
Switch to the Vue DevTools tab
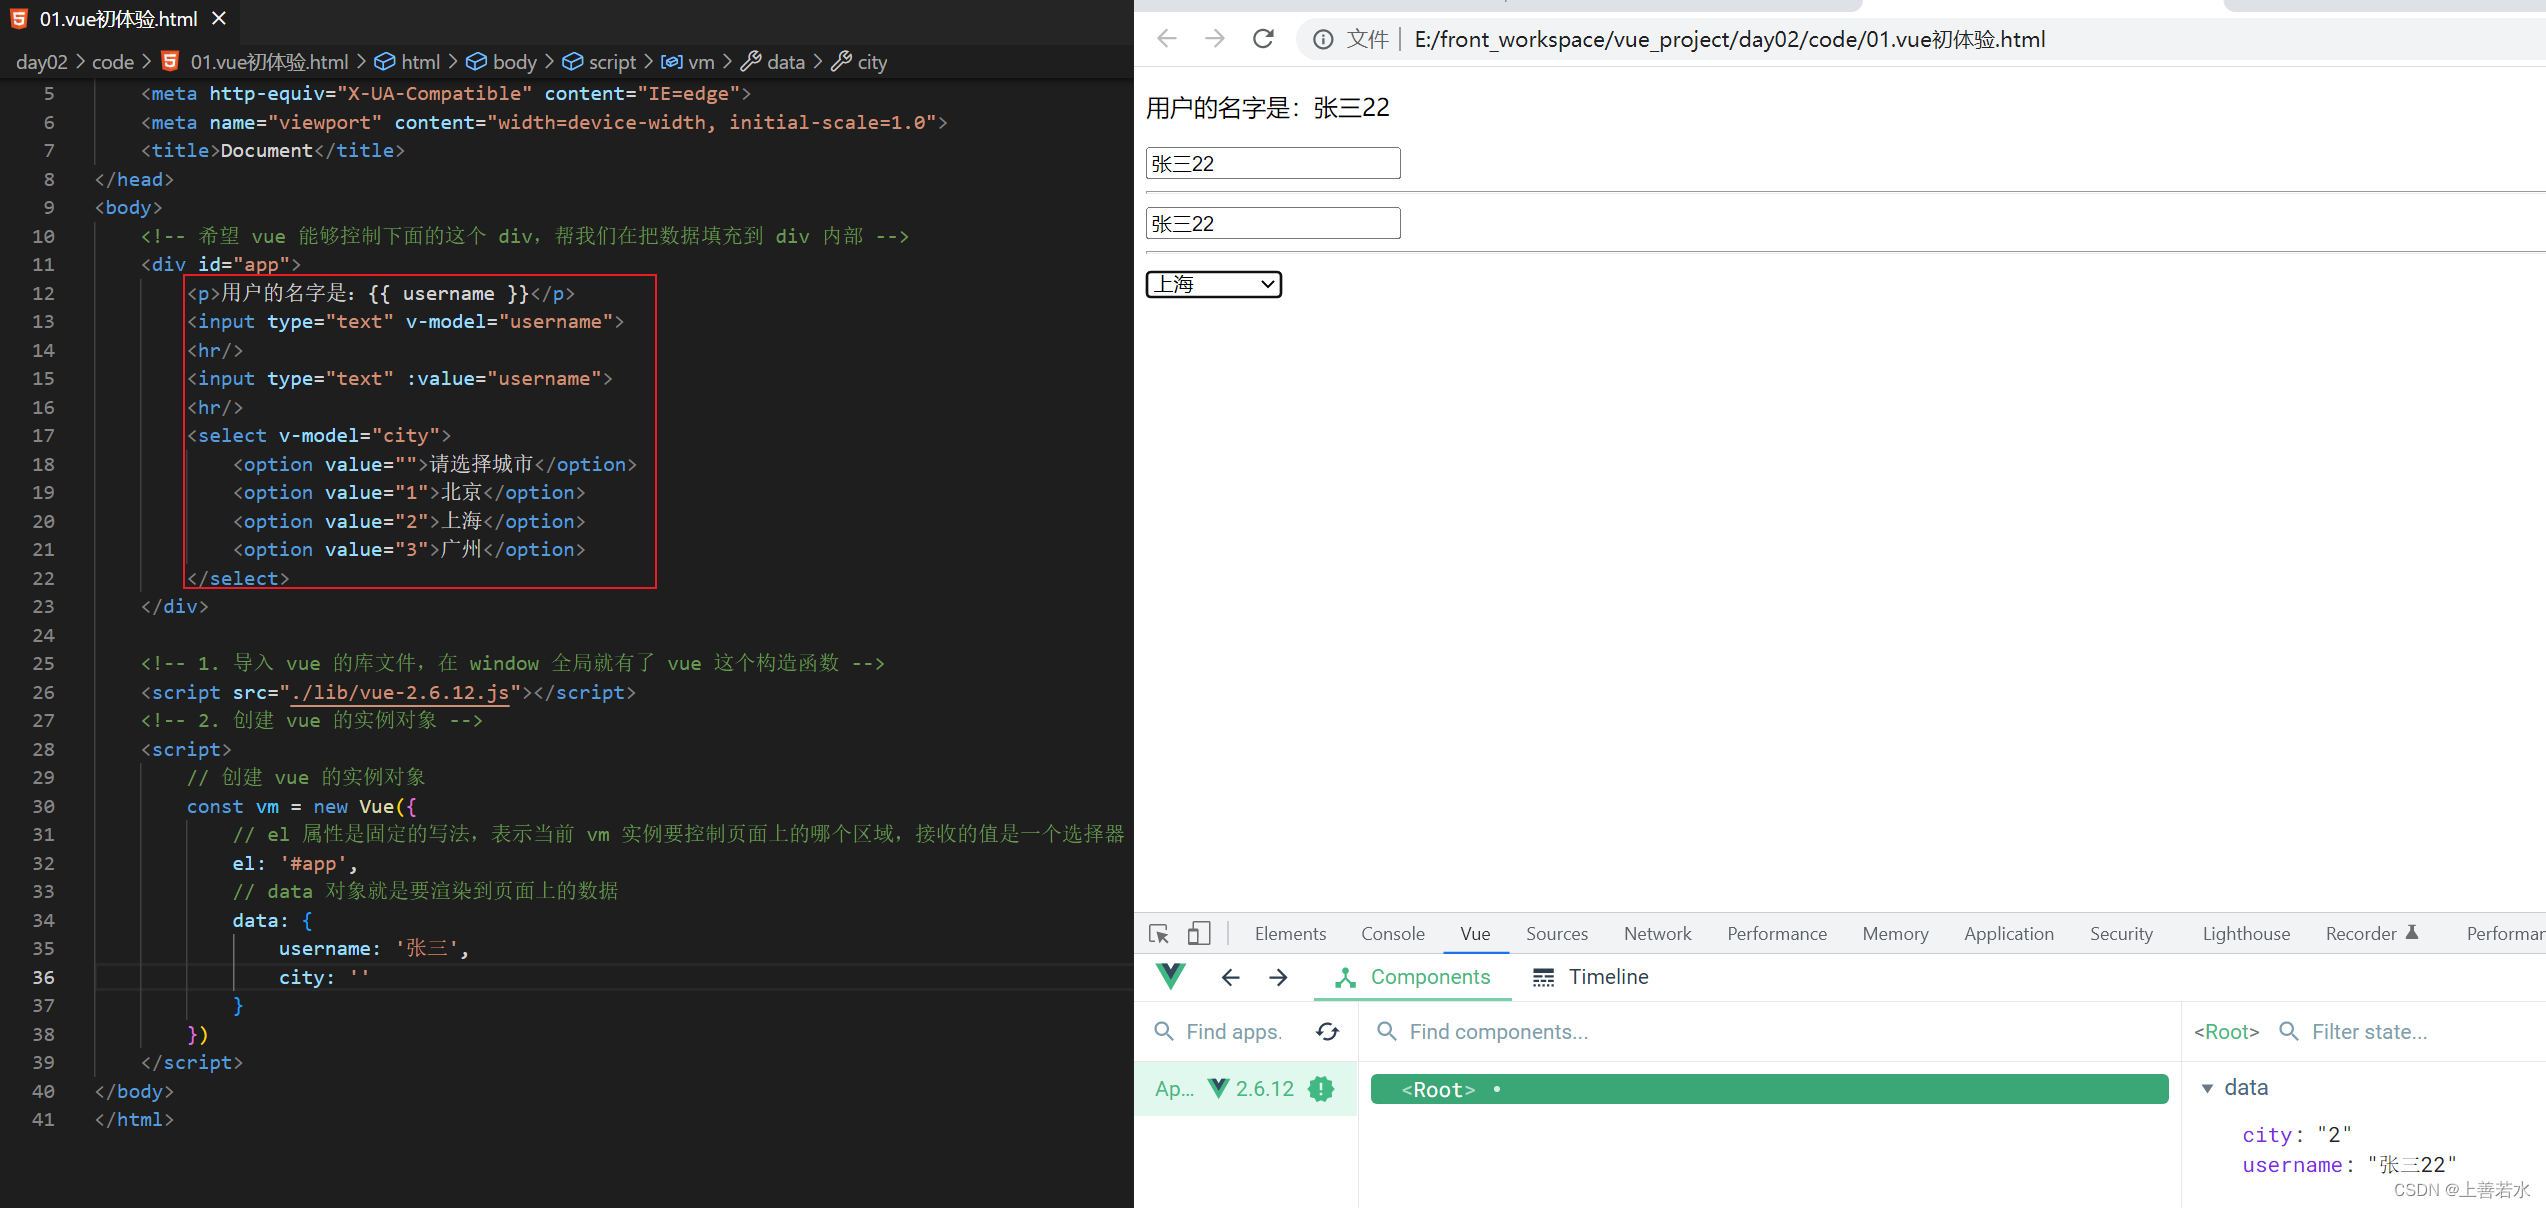[x=1475, y=933]
